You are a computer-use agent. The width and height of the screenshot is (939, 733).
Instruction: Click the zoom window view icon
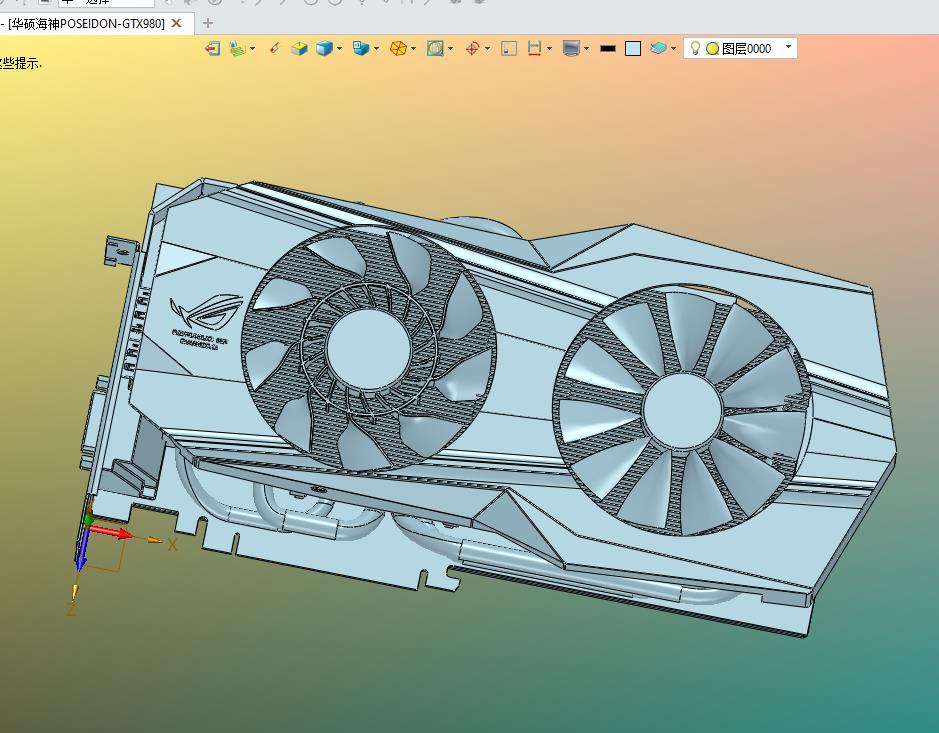(x=435, y=48)
